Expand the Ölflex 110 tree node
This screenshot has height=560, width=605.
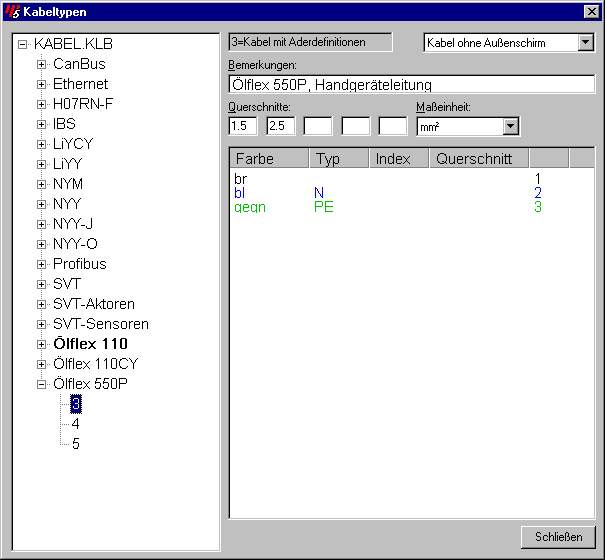tap(41, 344)
